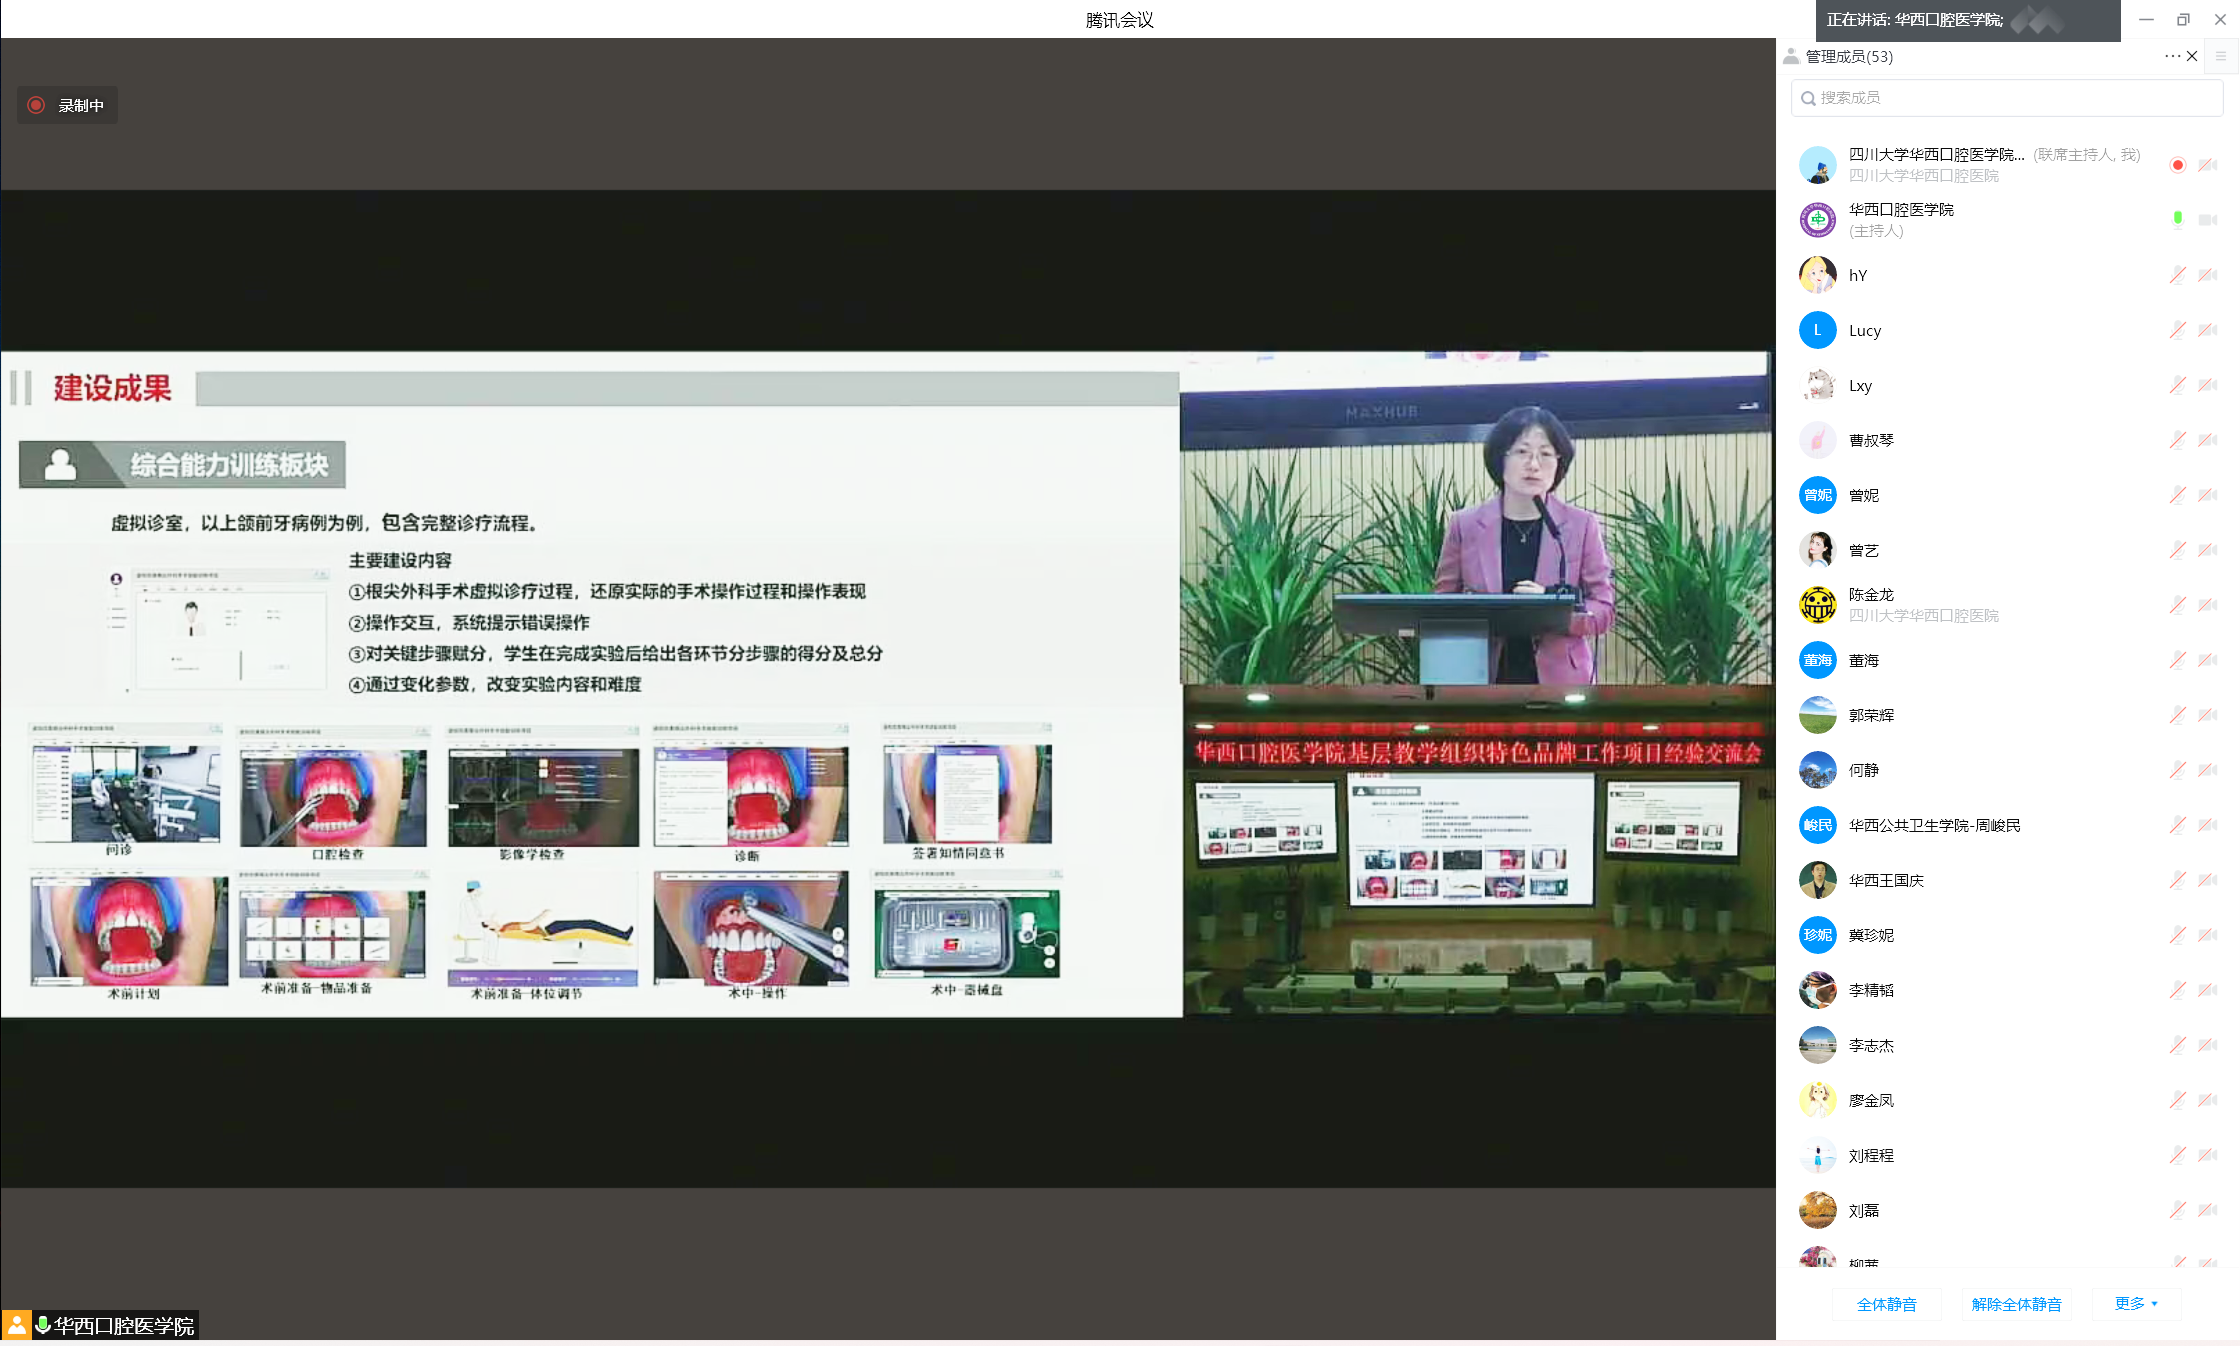The image size is (2240, 1346).
Task: Open more options in member panel header
Action: (x=2172, y=56)
